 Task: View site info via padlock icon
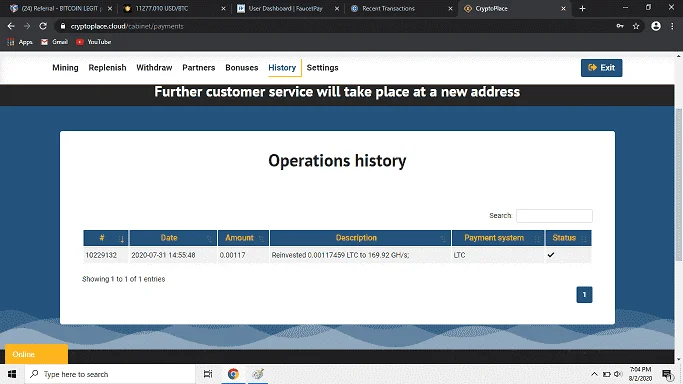click(x=63, y=26)
